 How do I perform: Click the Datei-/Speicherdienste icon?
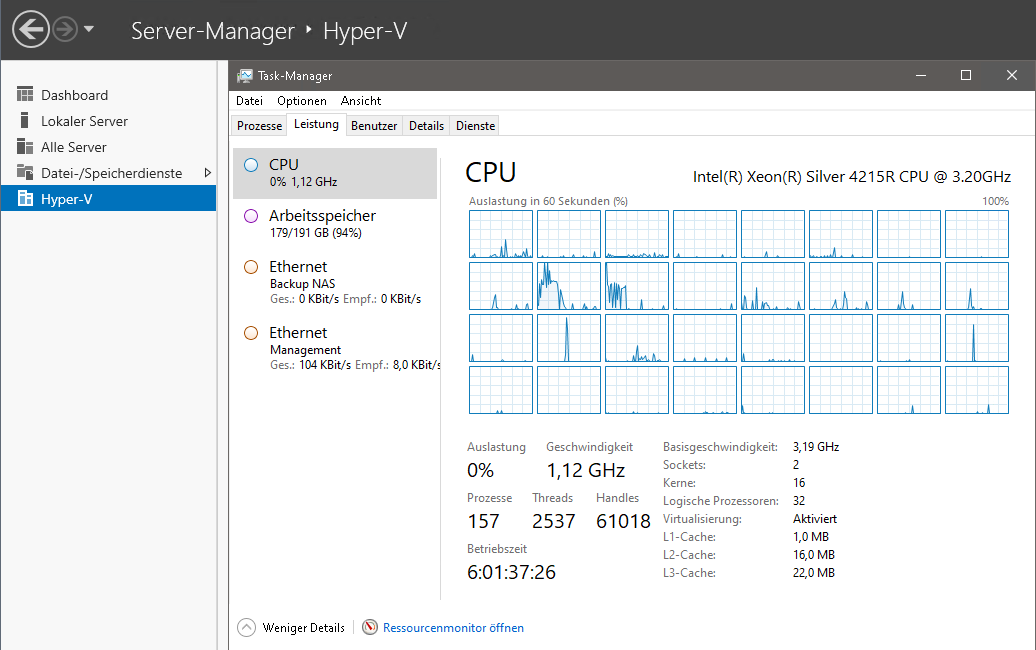tap(25, 172)
